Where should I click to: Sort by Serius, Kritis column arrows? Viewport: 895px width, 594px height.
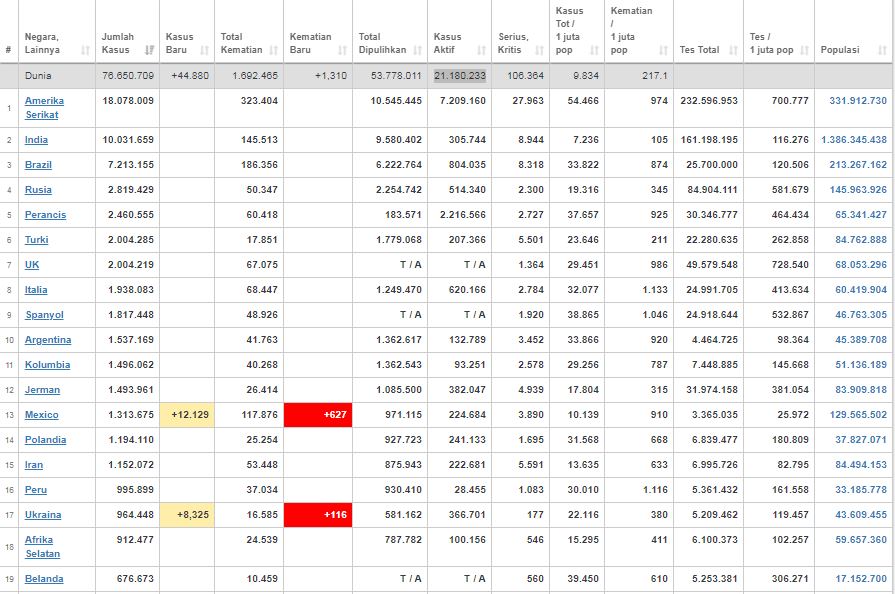click(539, 50)
